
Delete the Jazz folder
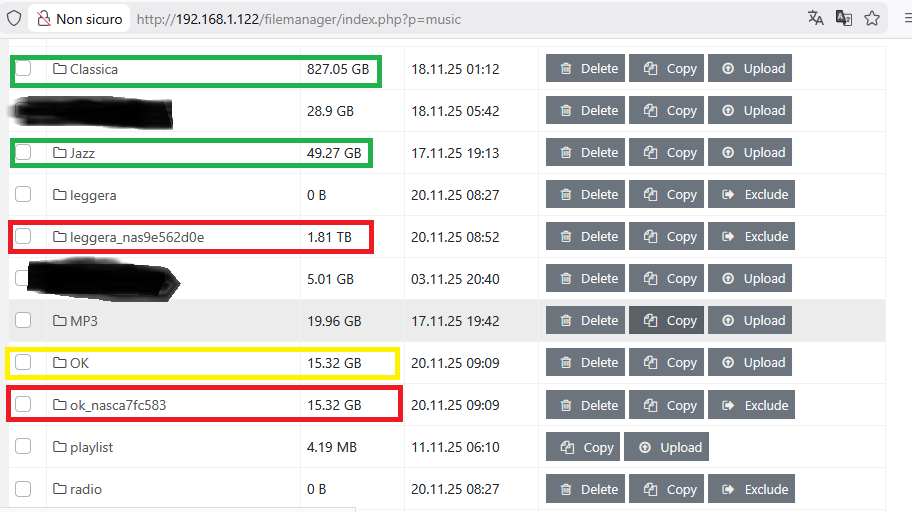pyautogui.click(x=586, y=153)
